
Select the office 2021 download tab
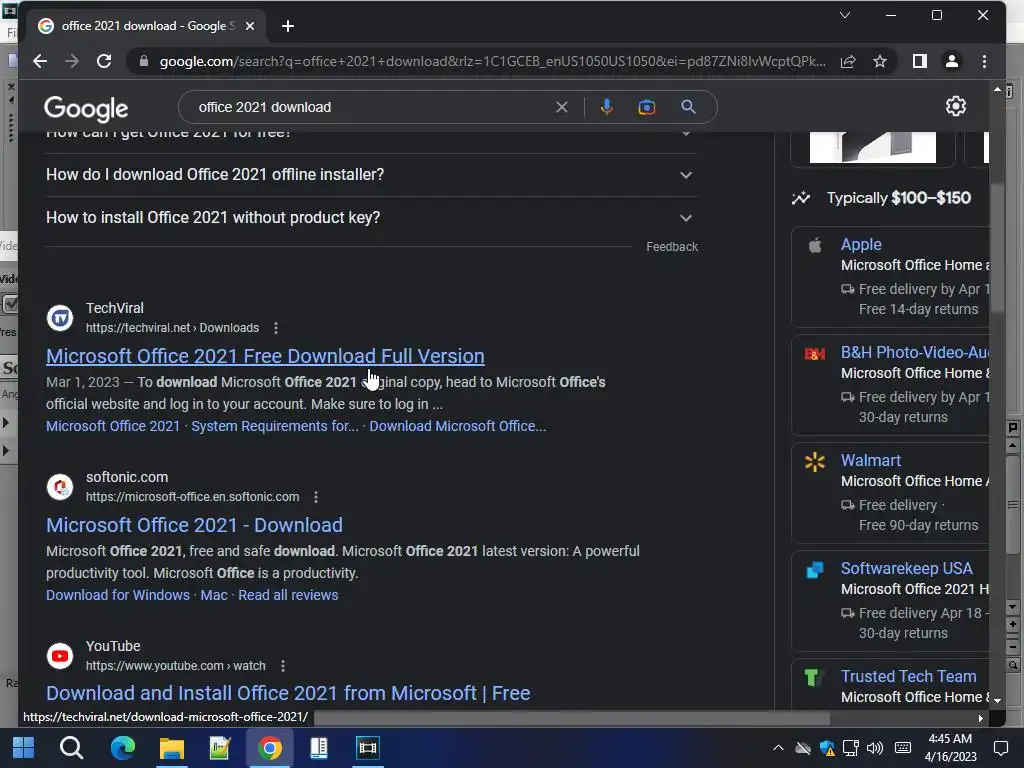[x=146, y=26]
